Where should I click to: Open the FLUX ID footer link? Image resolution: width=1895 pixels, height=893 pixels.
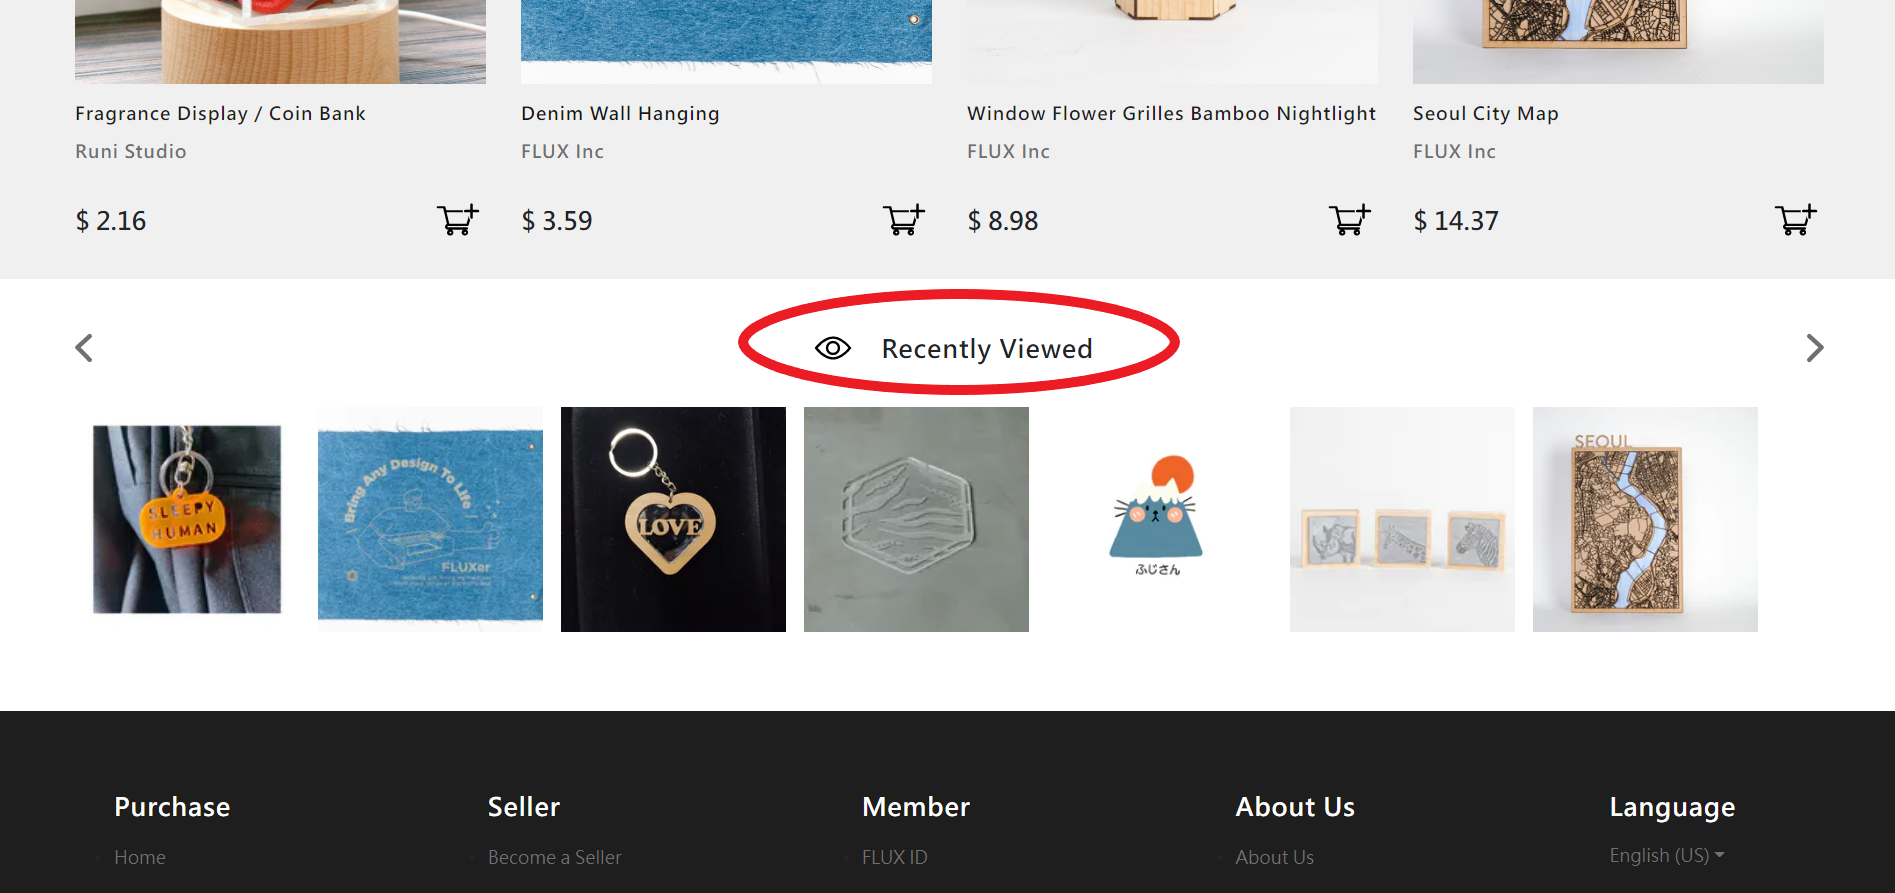[x=894, y=857]
